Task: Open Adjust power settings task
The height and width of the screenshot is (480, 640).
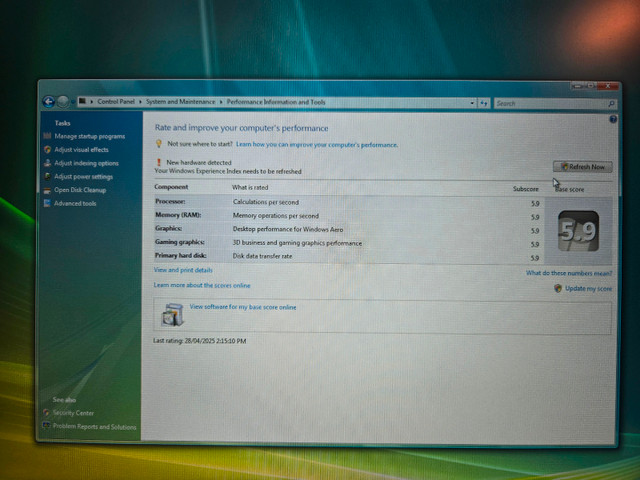Action: tap(84, 177)
